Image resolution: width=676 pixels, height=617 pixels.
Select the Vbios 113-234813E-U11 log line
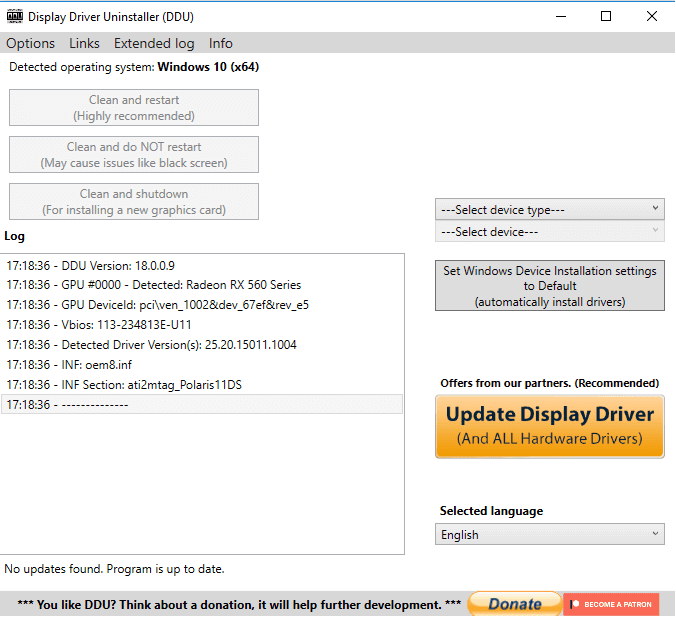[202, 325]
